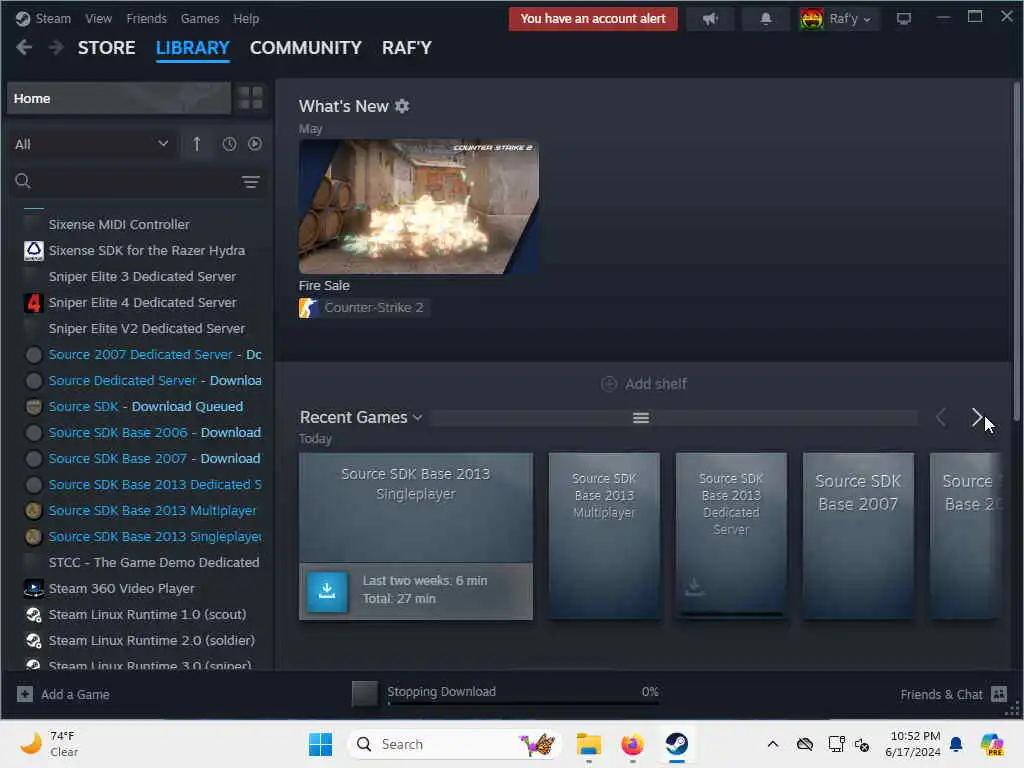Screen dimensions: 1024x768
Task: Switch library to grid collections view icon
Action: [250, 98]
